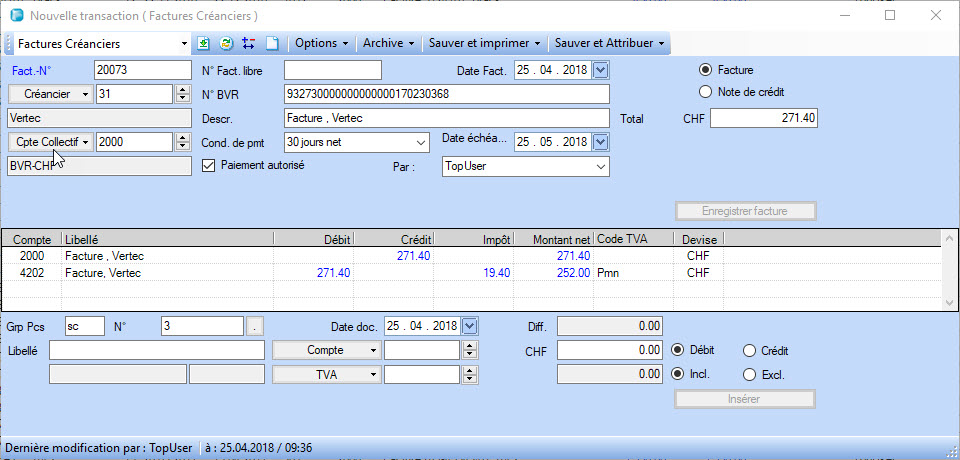This screenshot has width=960, height=460.
Task: Click the Descr. field with Facture , Vertec
Action: click(x=447, y=118)
